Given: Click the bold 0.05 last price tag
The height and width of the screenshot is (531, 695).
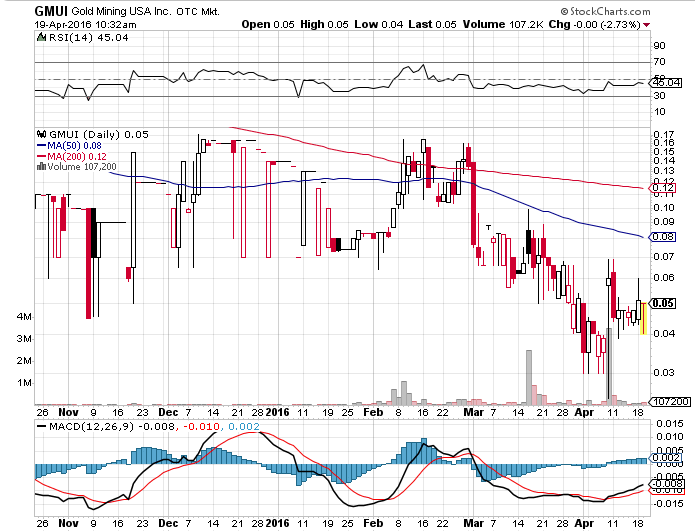Looking at the screenshot, I should point(663,304).
